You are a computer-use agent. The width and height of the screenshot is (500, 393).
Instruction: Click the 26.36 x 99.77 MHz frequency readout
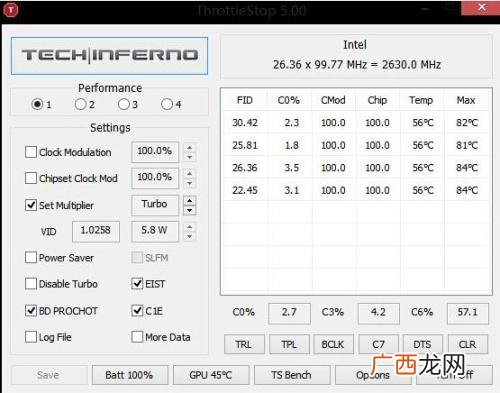point(357,65)
